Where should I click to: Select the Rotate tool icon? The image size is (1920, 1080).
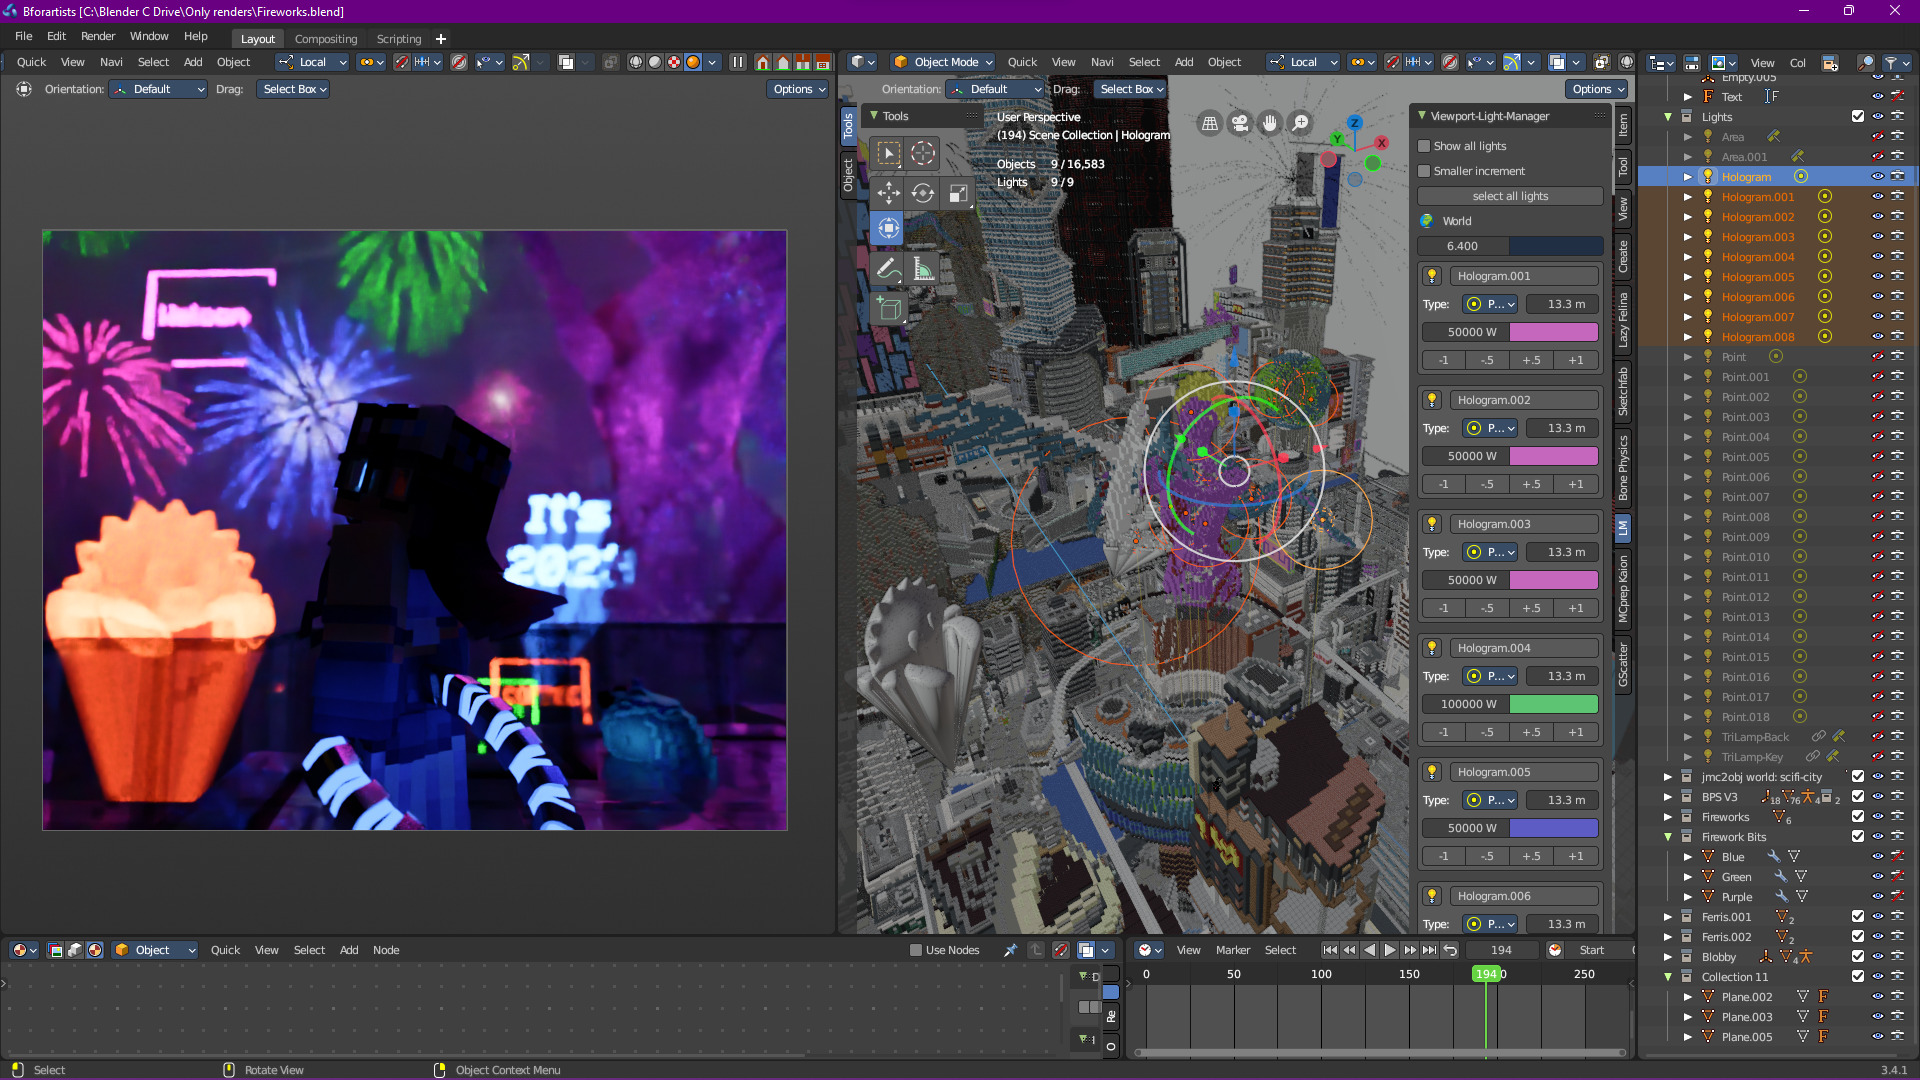[x=923, y=193]
